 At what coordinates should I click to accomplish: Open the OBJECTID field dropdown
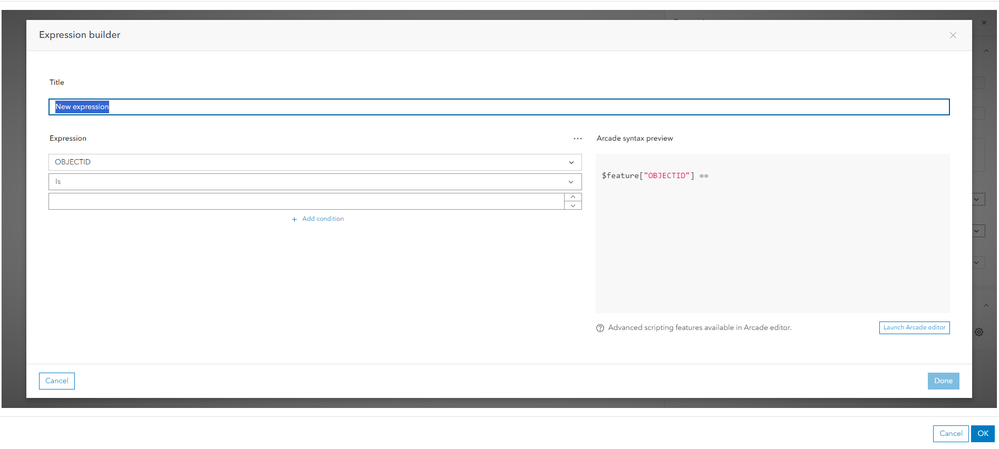pos(315,162)
